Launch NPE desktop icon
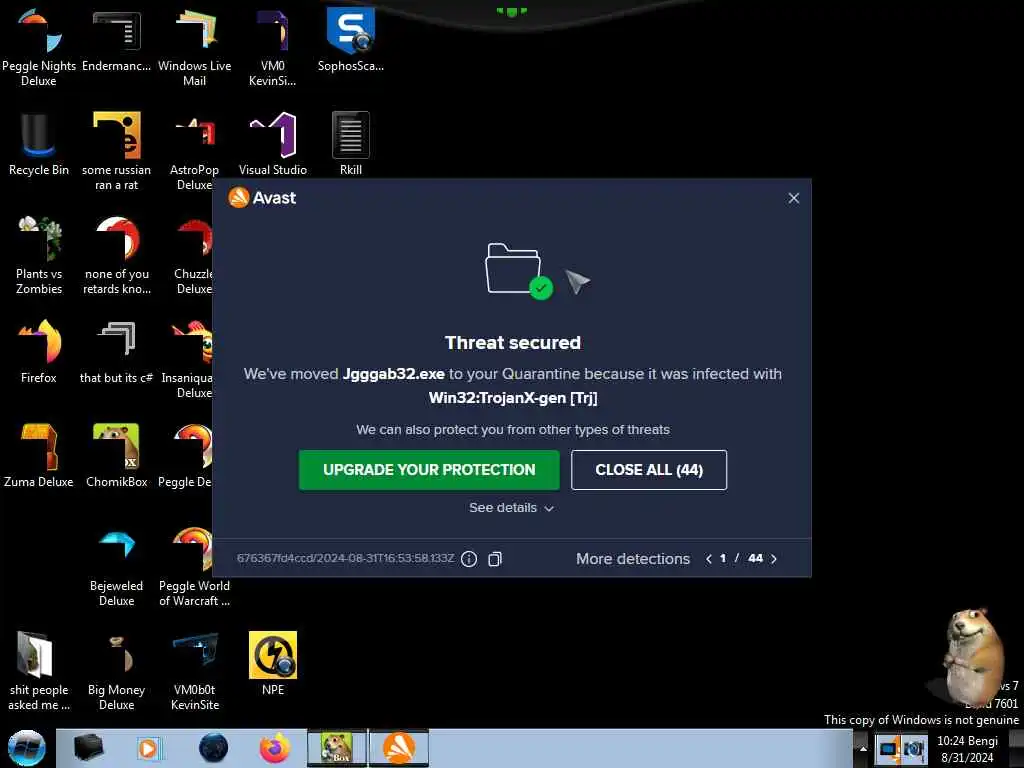Viewport: 1024px width, 768px height. pyautogui.click(x=272, y=664)
